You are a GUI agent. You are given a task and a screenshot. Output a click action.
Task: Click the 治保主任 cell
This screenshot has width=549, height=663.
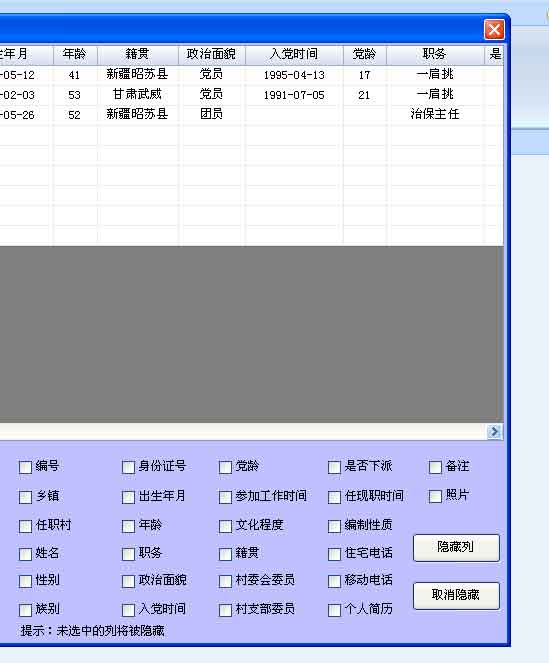(x=435, y=114)
